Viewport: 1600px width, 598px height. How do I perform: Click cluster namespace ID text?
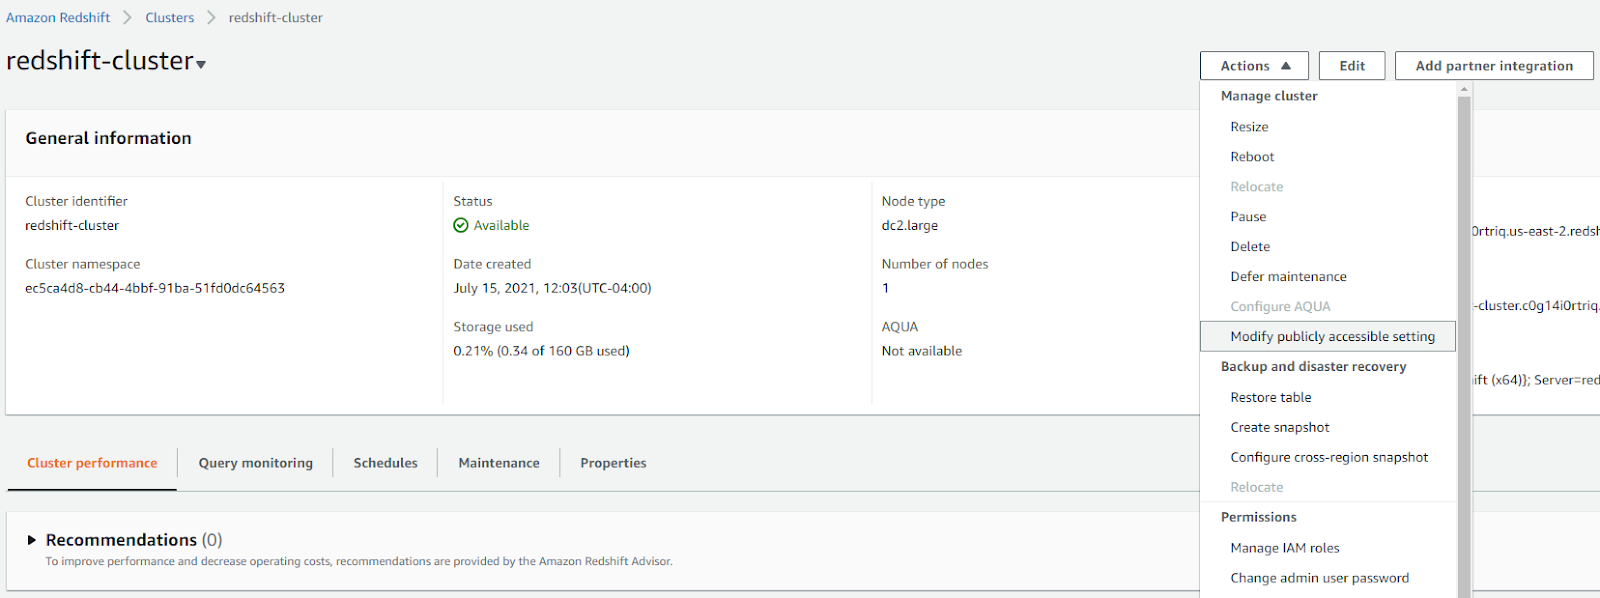(x=155, y=288)
